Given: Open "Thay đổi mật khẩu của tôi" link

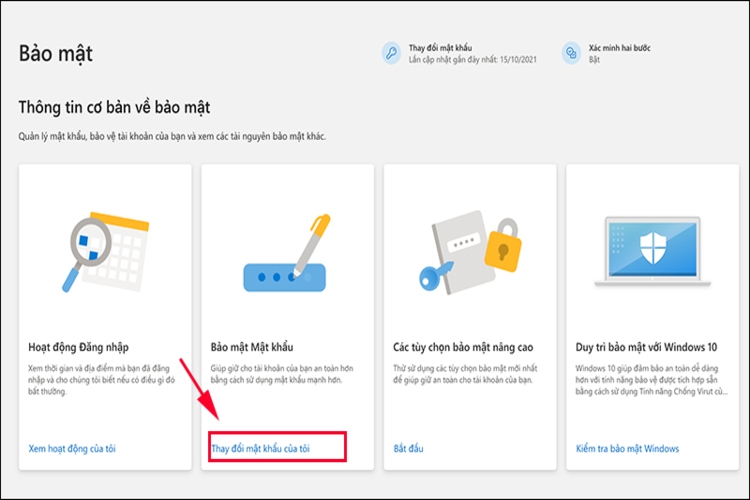Looking at the screenshot, I should 261,449.
